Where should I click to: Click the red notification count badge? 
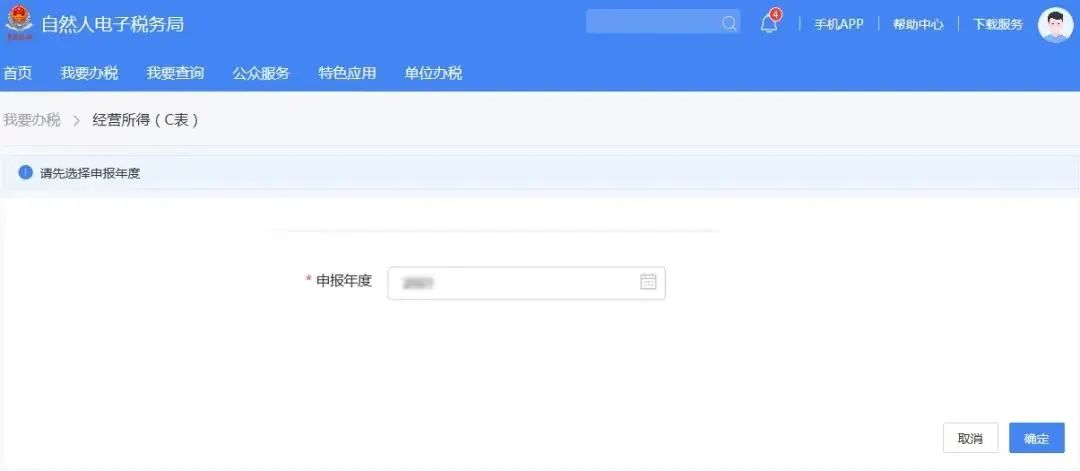point(776,14)
